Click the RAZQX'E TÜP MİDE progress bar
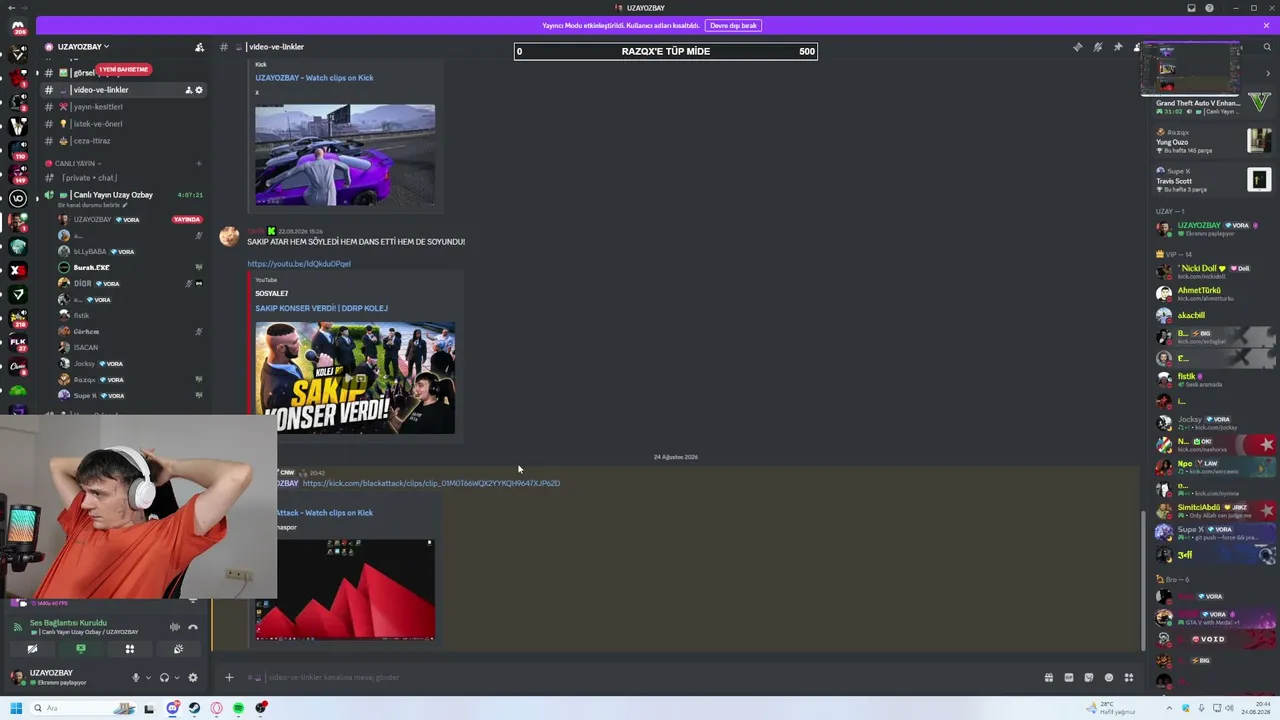This screenshot has height=720, width=1280. point(666,51)
